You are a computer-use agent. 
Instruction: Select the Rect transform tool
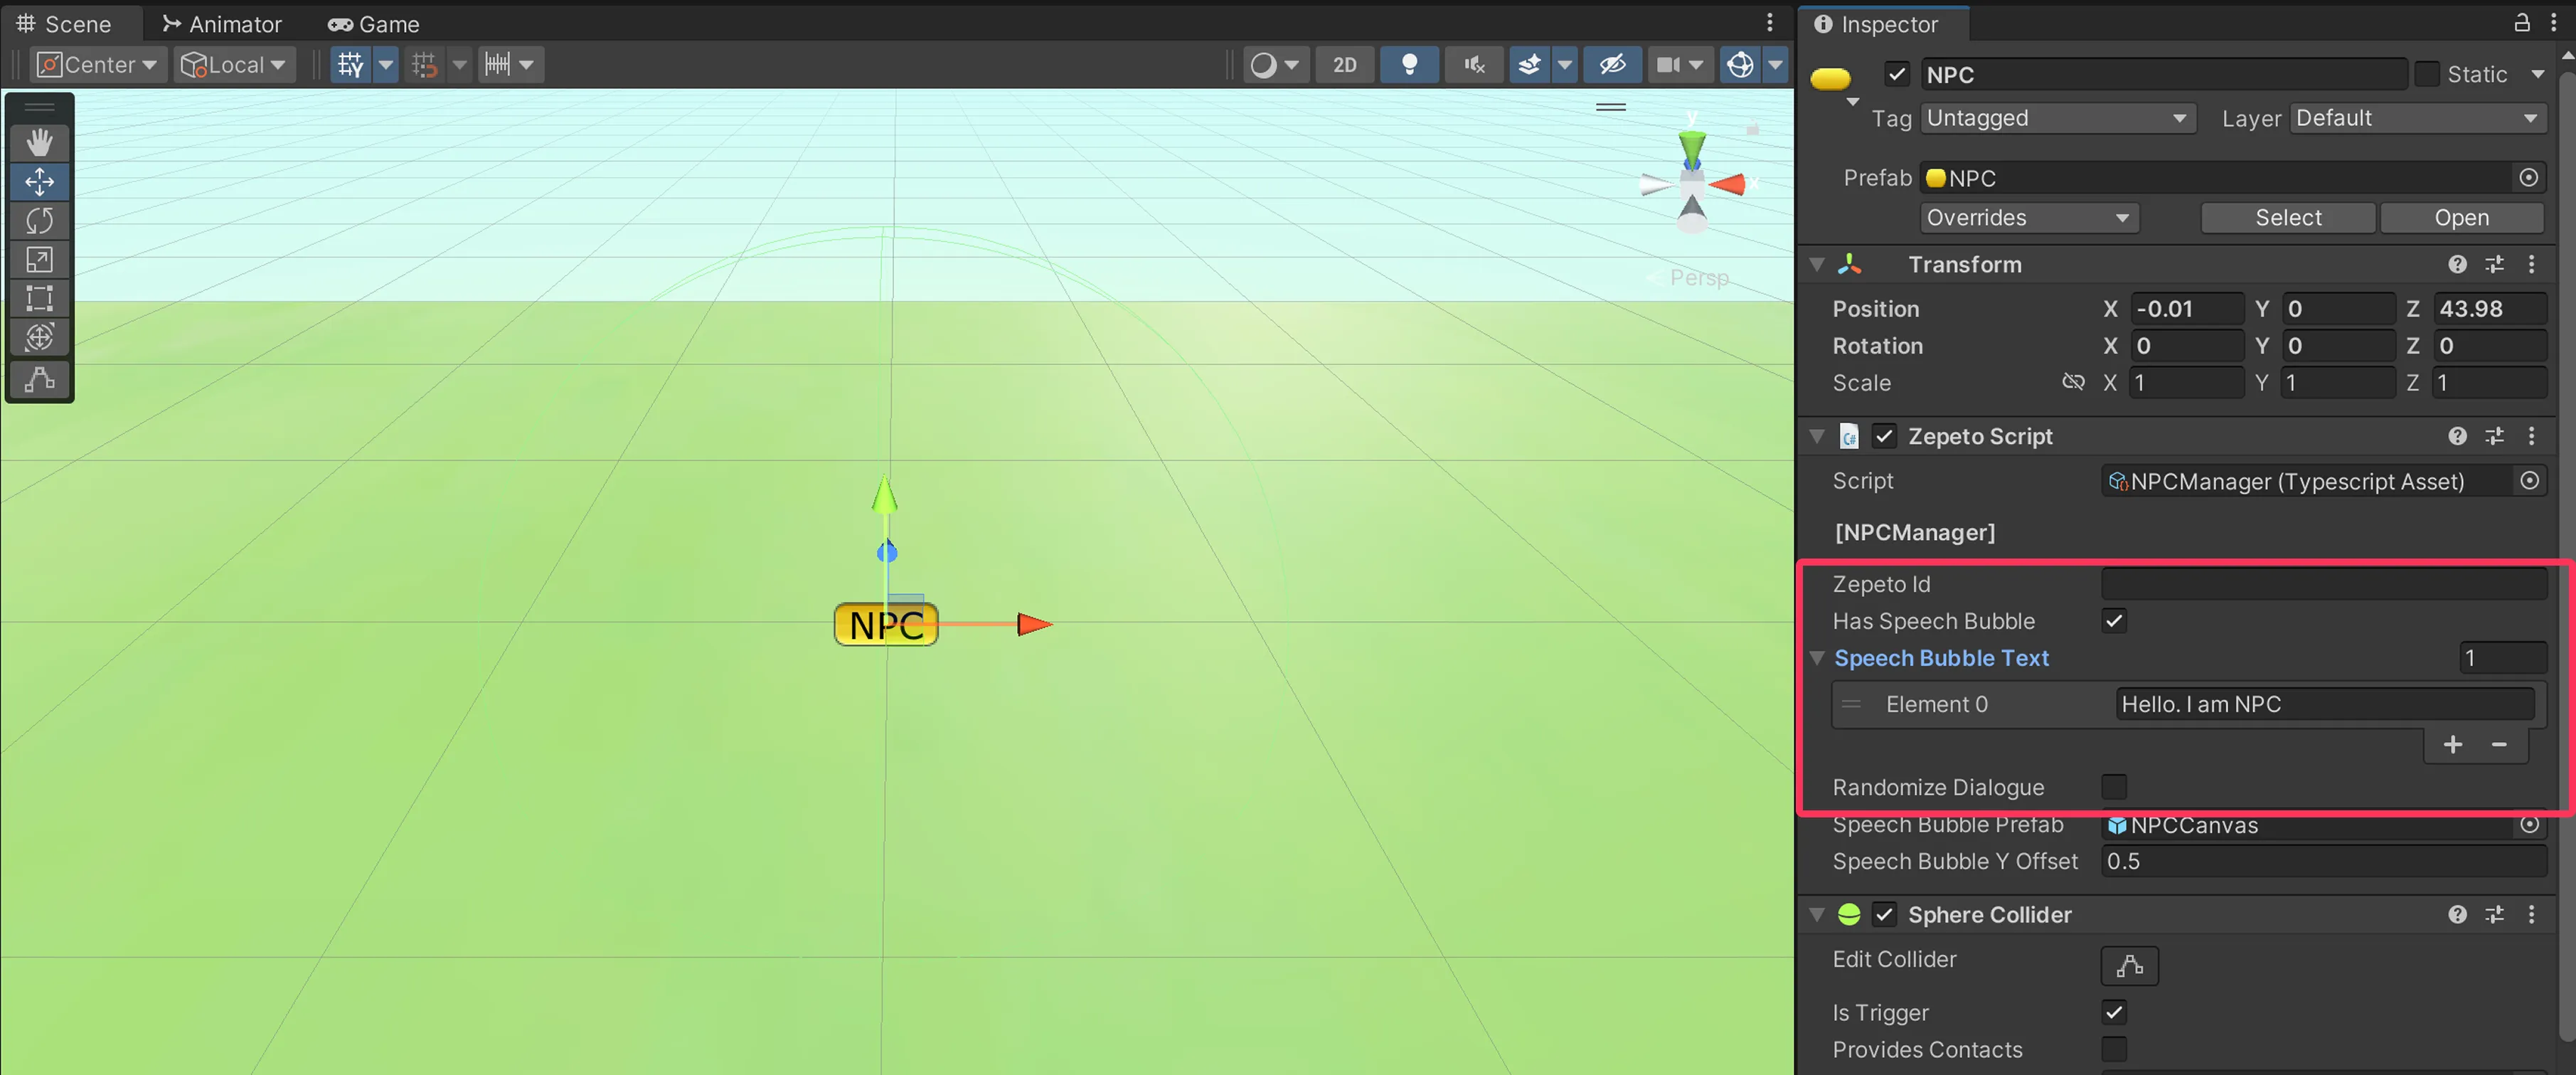39,298
